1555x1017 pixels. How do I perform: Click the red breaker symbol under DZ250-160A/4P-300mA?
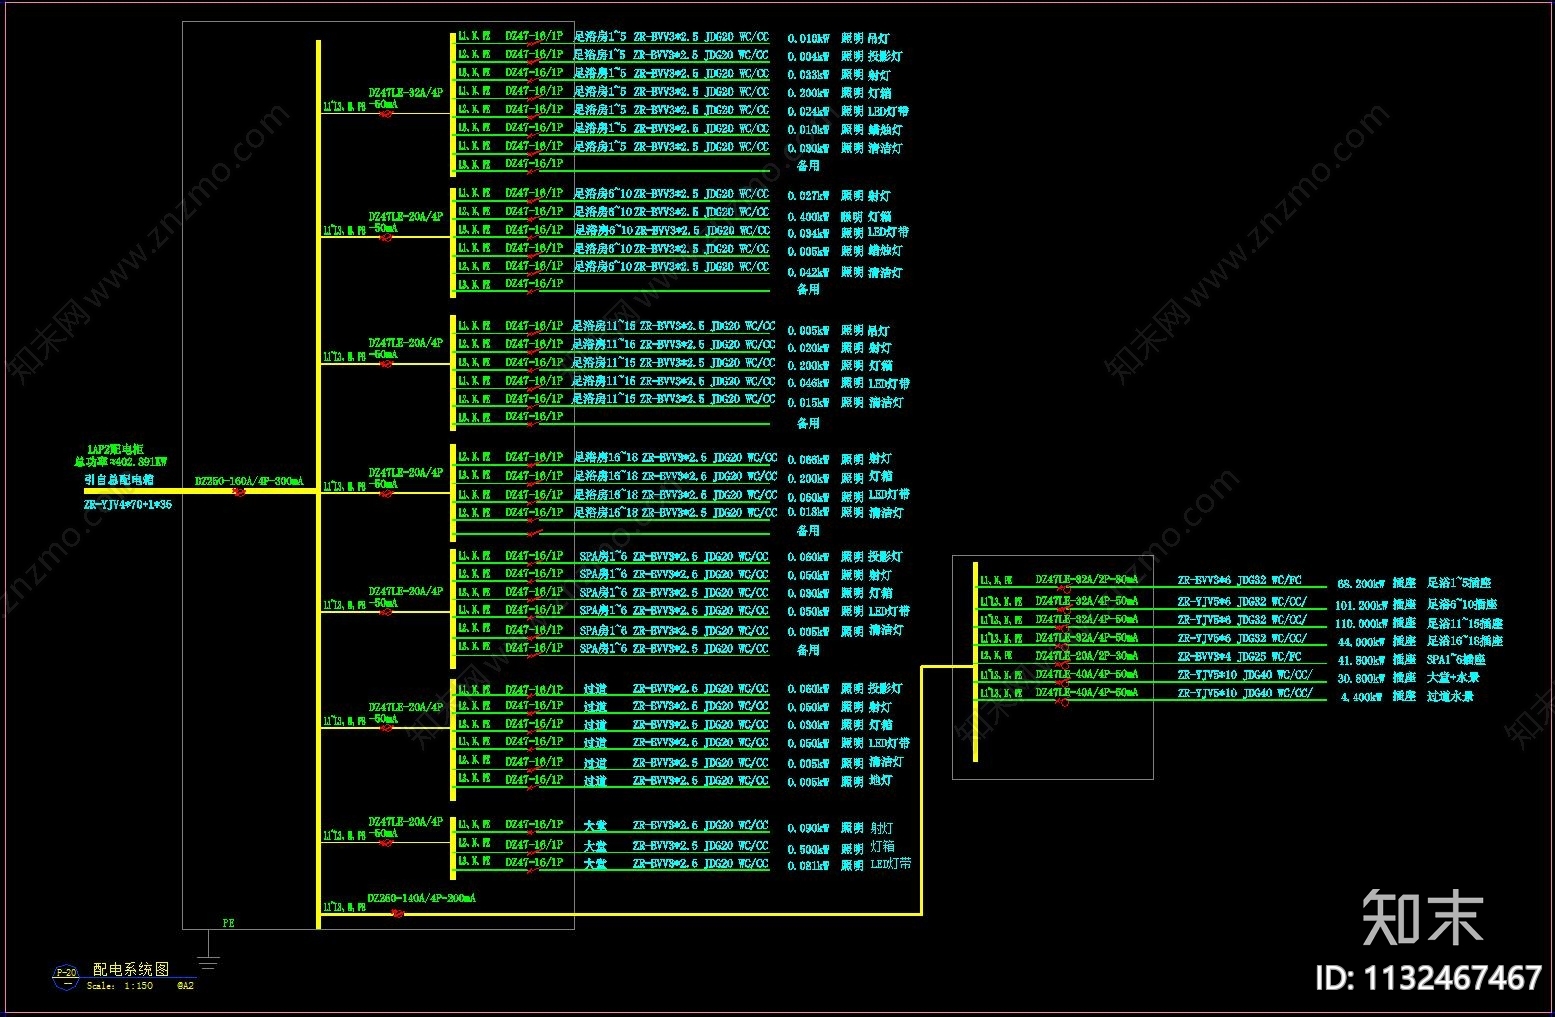click(240, 491)
